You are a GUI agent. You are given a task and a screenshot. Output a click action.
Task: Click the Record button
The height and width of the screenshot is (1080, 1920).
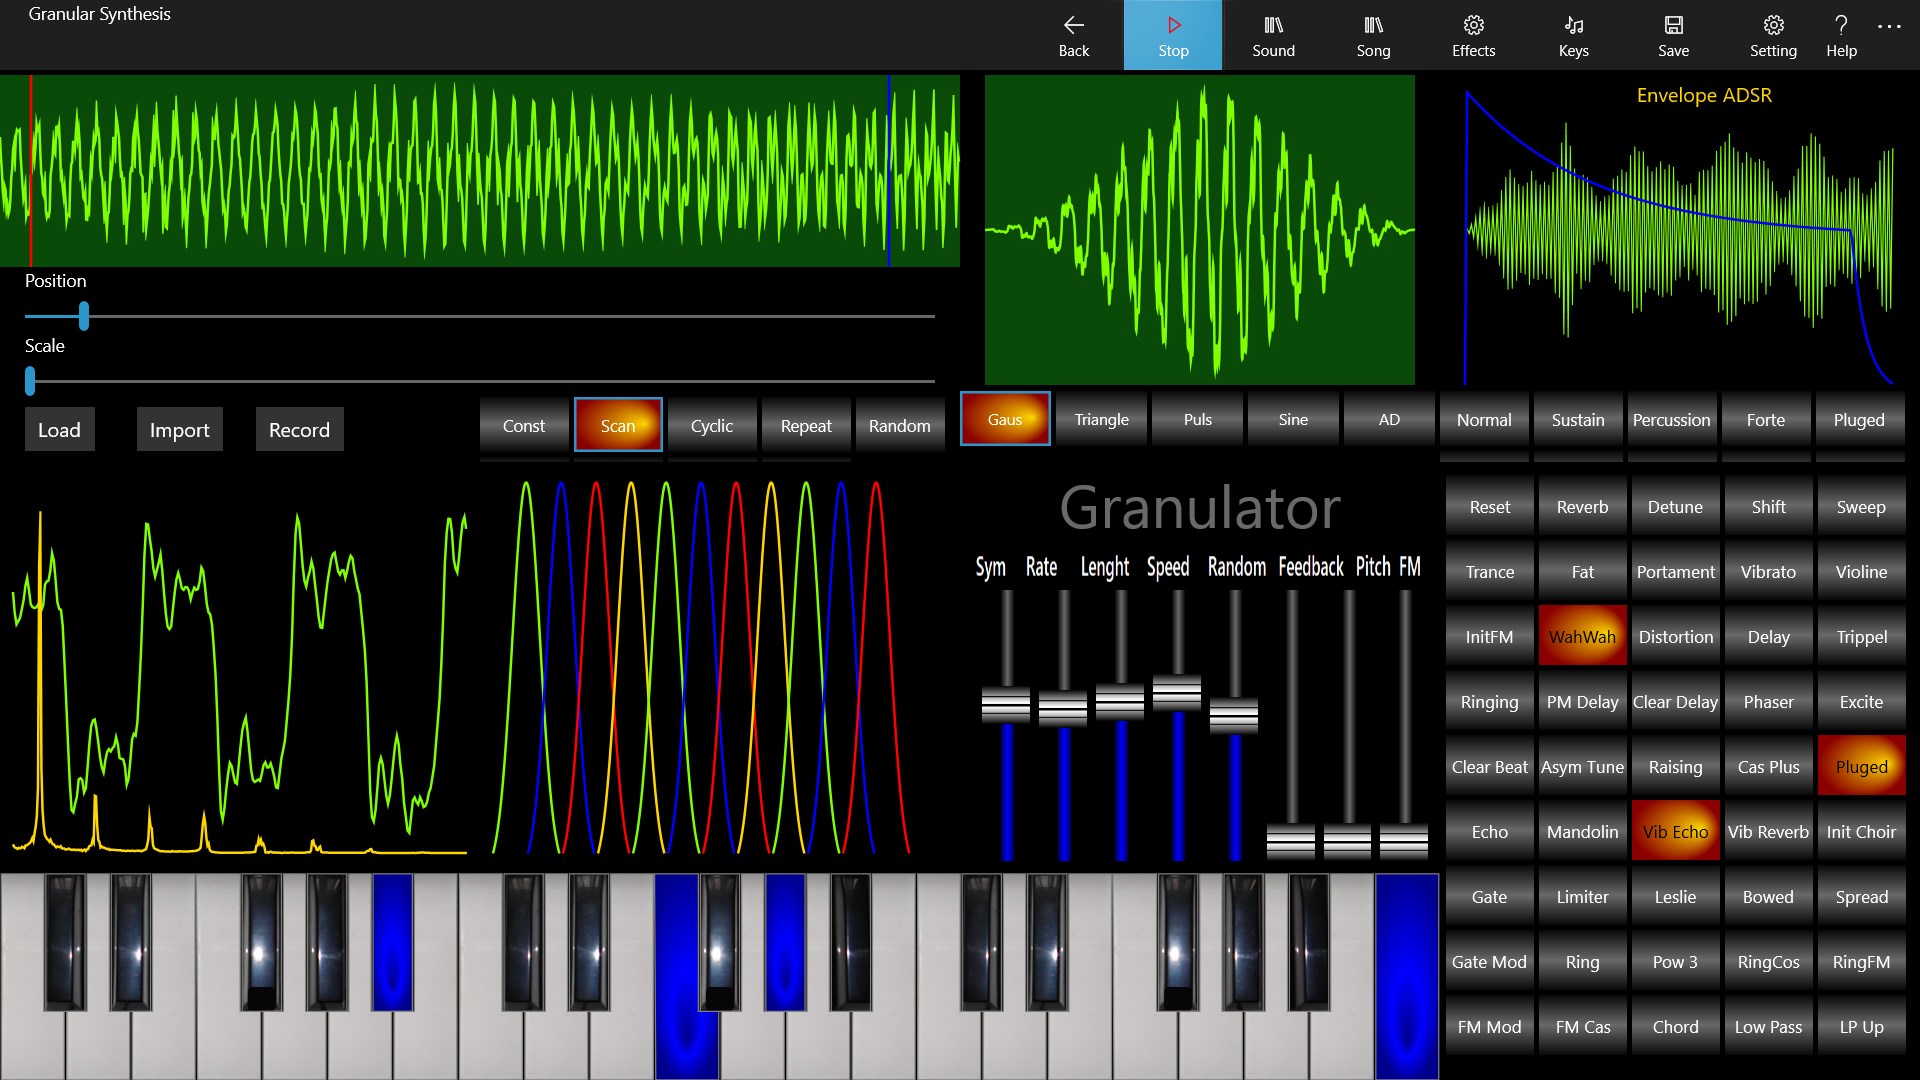pyautogui.click(x=299, y=430)
